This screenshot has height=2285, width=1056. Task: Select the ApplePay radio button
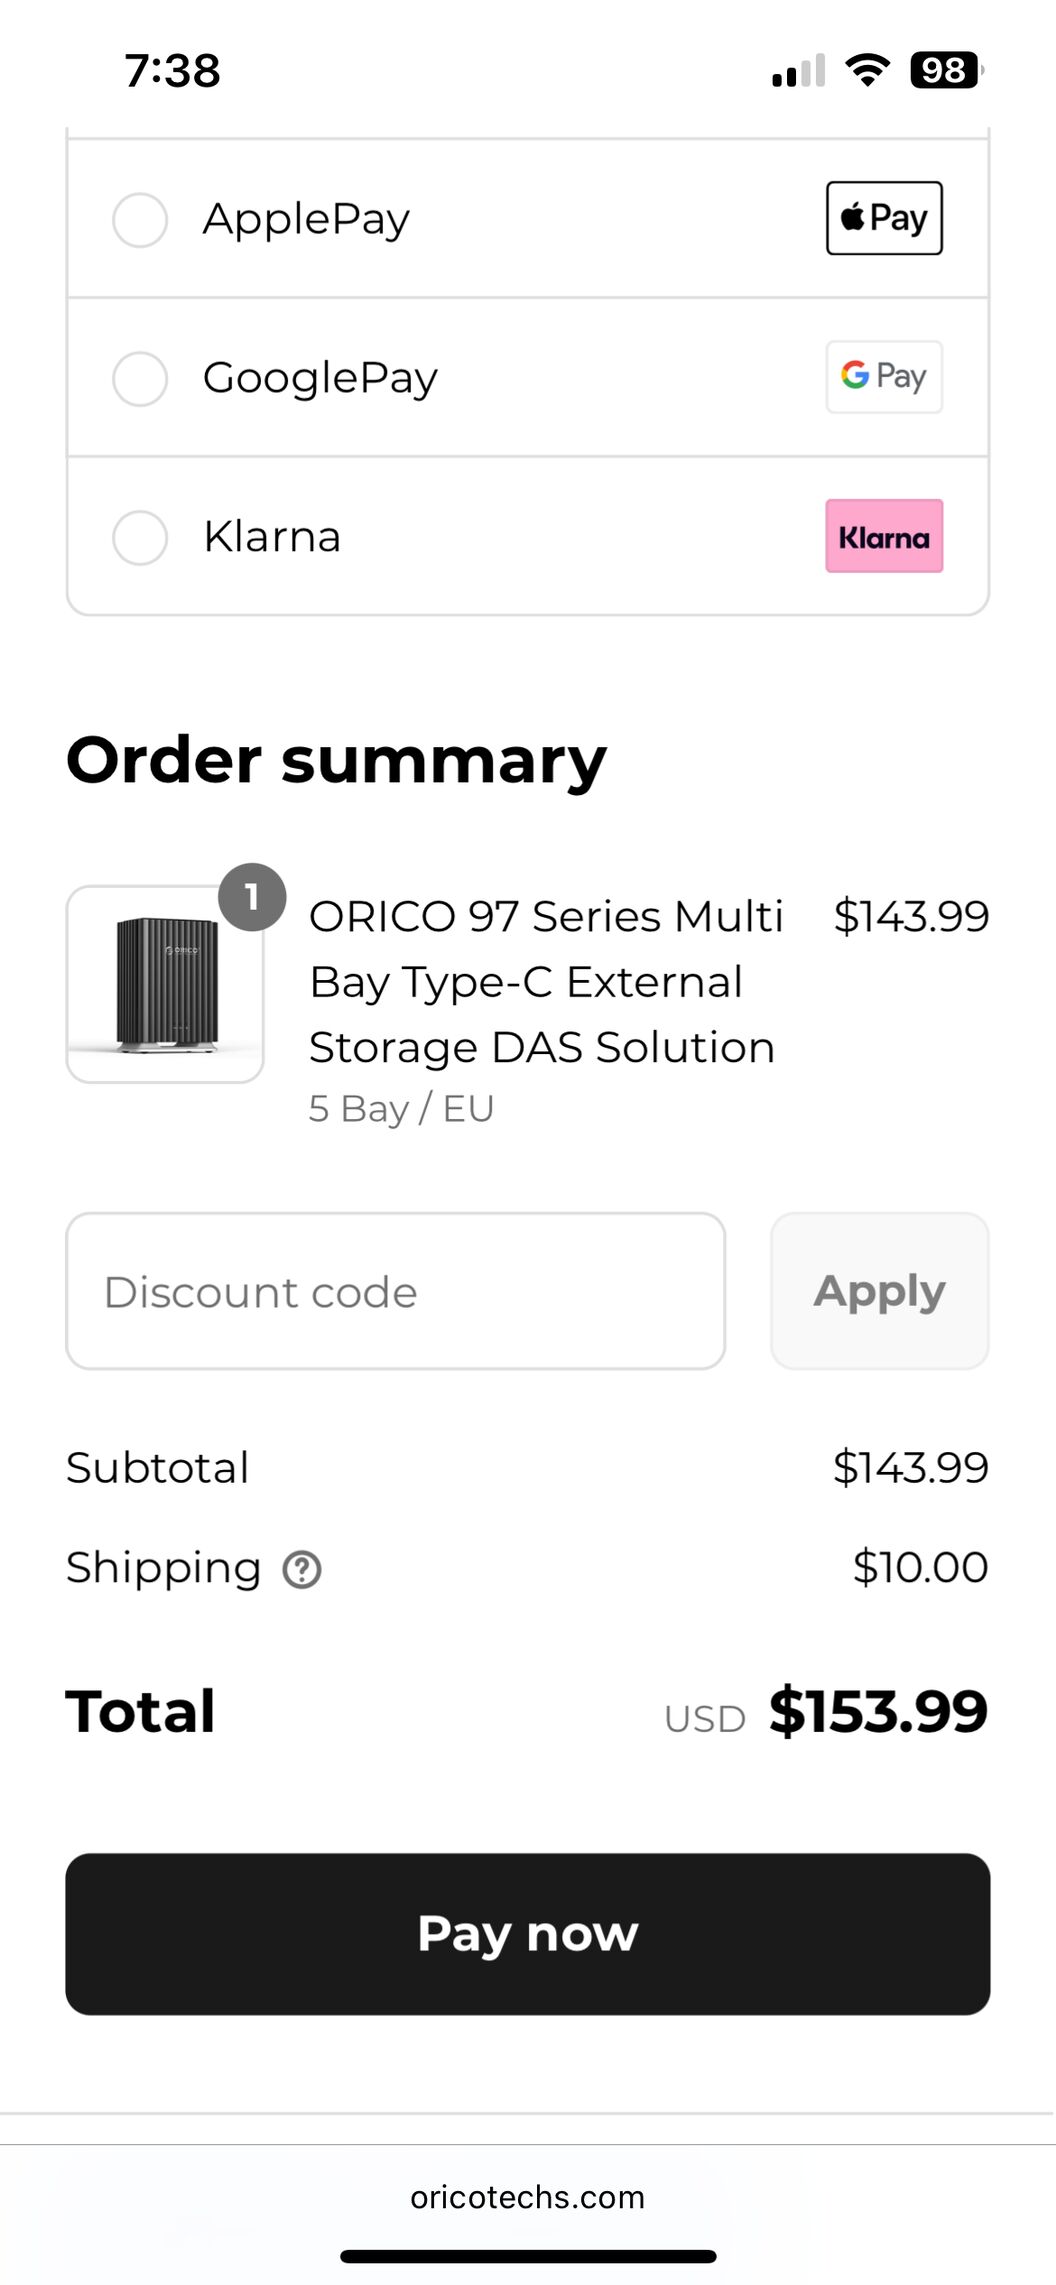click(x=140, y=219)
